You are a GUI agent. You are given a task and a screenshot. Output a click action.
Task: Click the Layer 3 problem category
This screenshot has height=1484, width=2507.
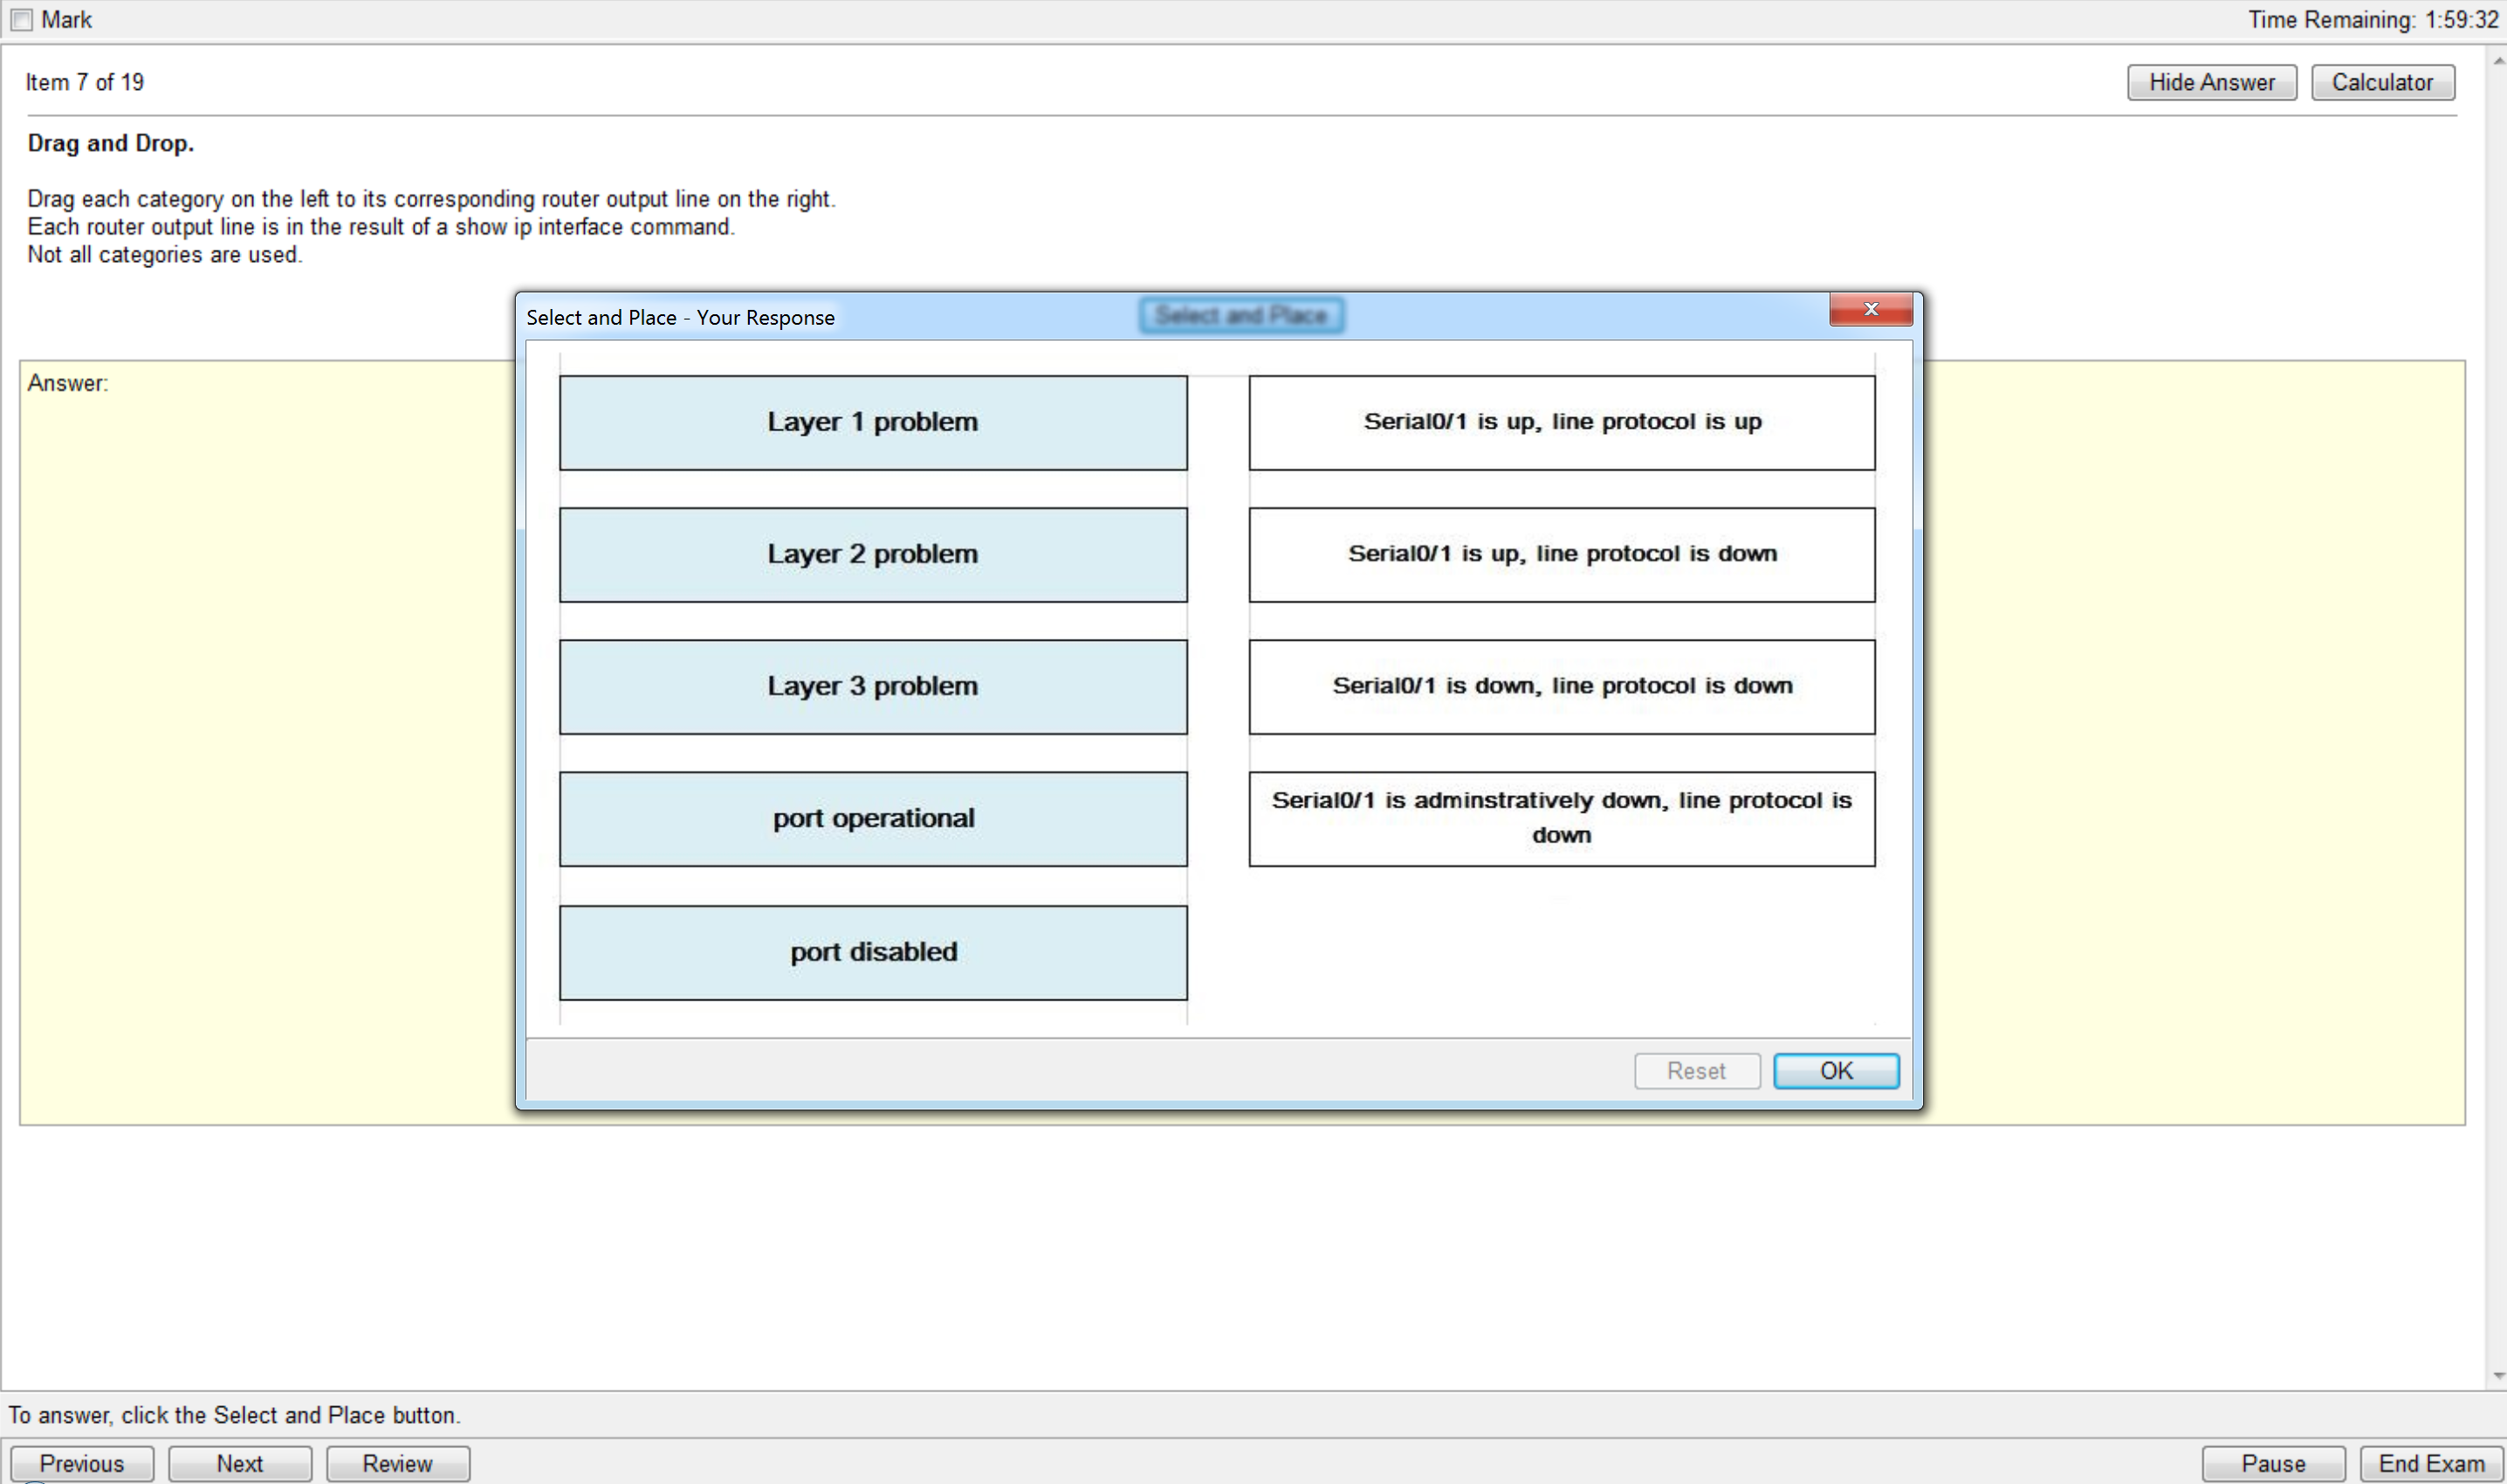click(873, 685)
